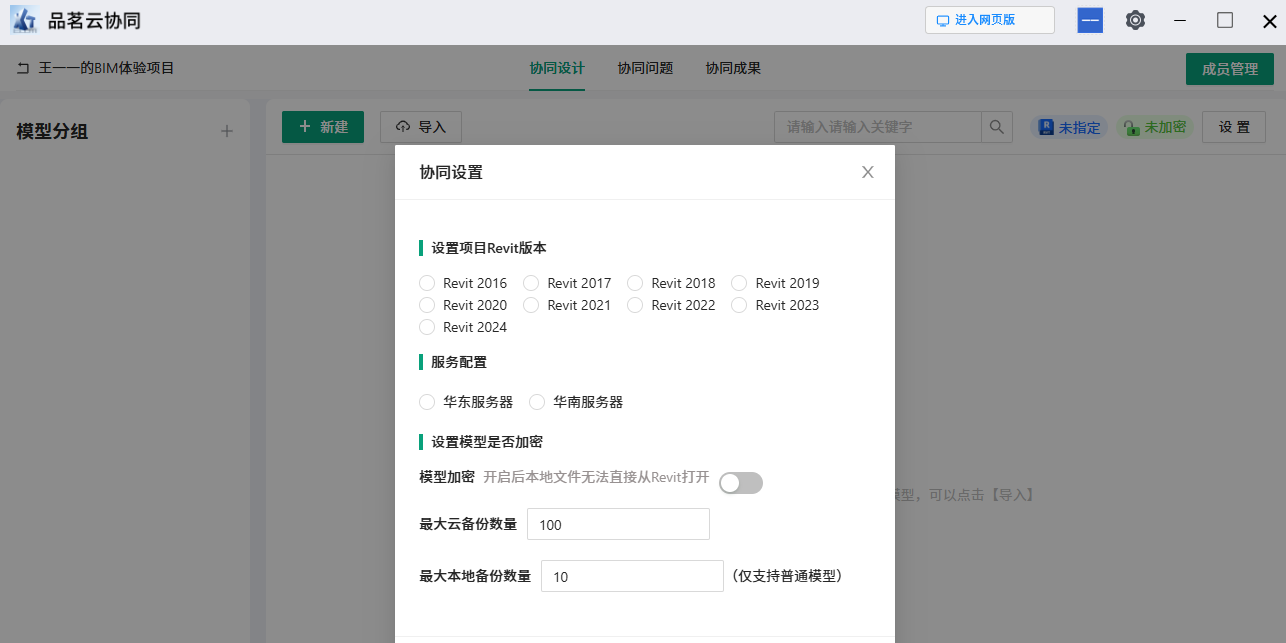The width and height of the screenshot is (1286, 643).
Task: Enable the 模型加密 toggle switch
Action: (740, 483)
